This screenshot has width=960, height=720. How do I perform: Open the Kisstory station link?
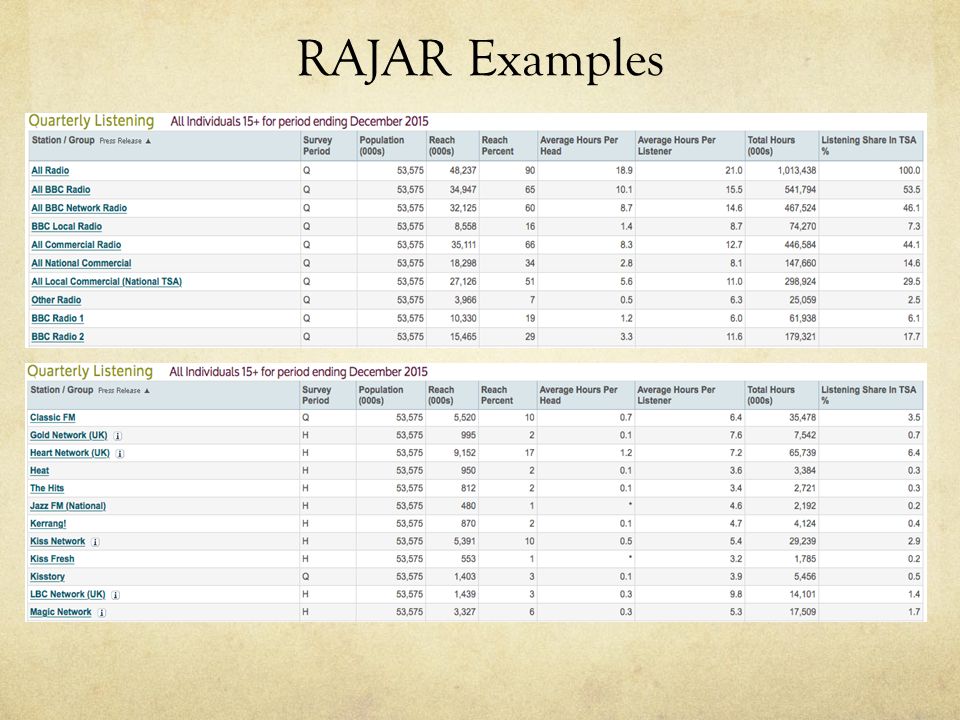coord(47,577)
